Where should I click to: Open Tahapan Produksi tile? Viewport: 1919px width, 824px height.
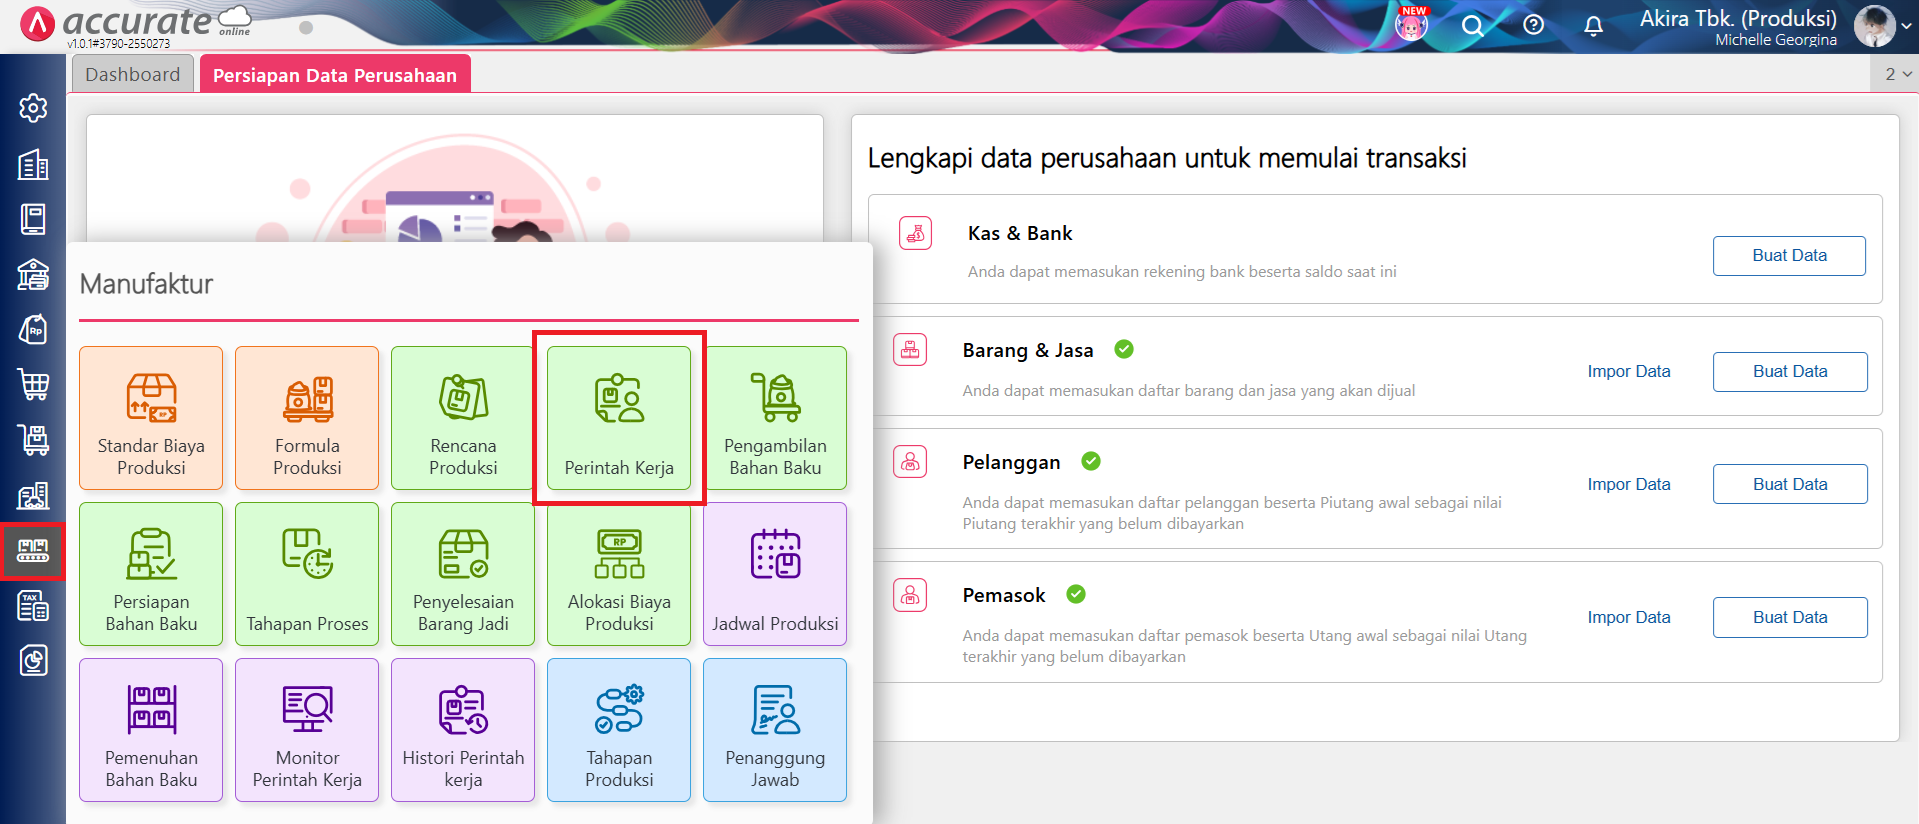[x=619, y=730]
